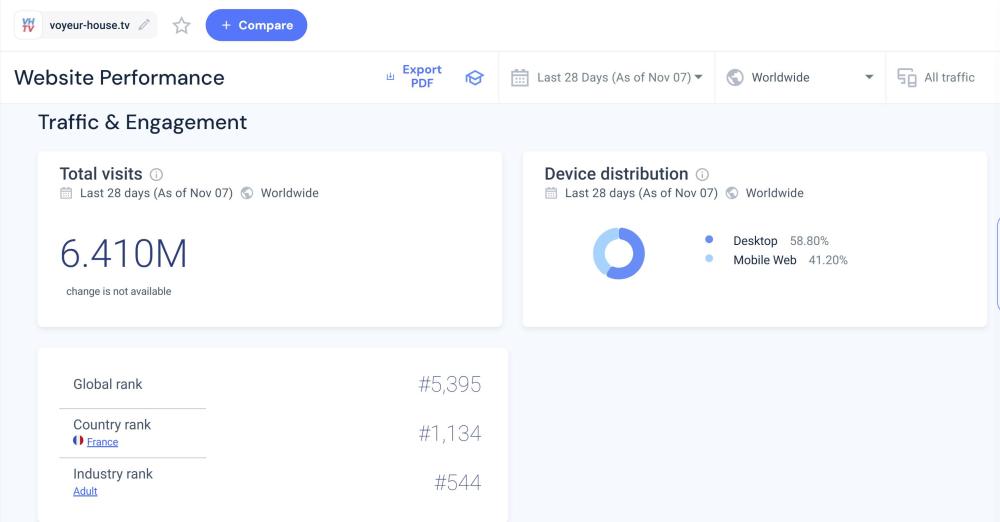Viewport: 1000px width, 522px height.
Task: Open the France country rank link
Action: coord(102,442)
